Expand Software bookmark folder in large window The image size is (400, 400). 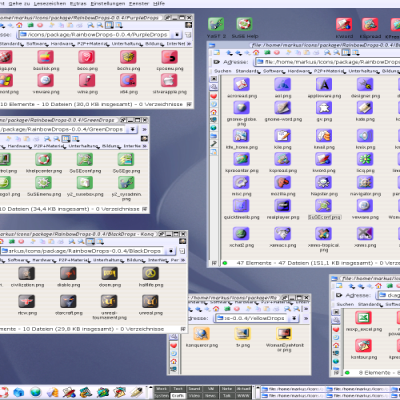point(275,71)
